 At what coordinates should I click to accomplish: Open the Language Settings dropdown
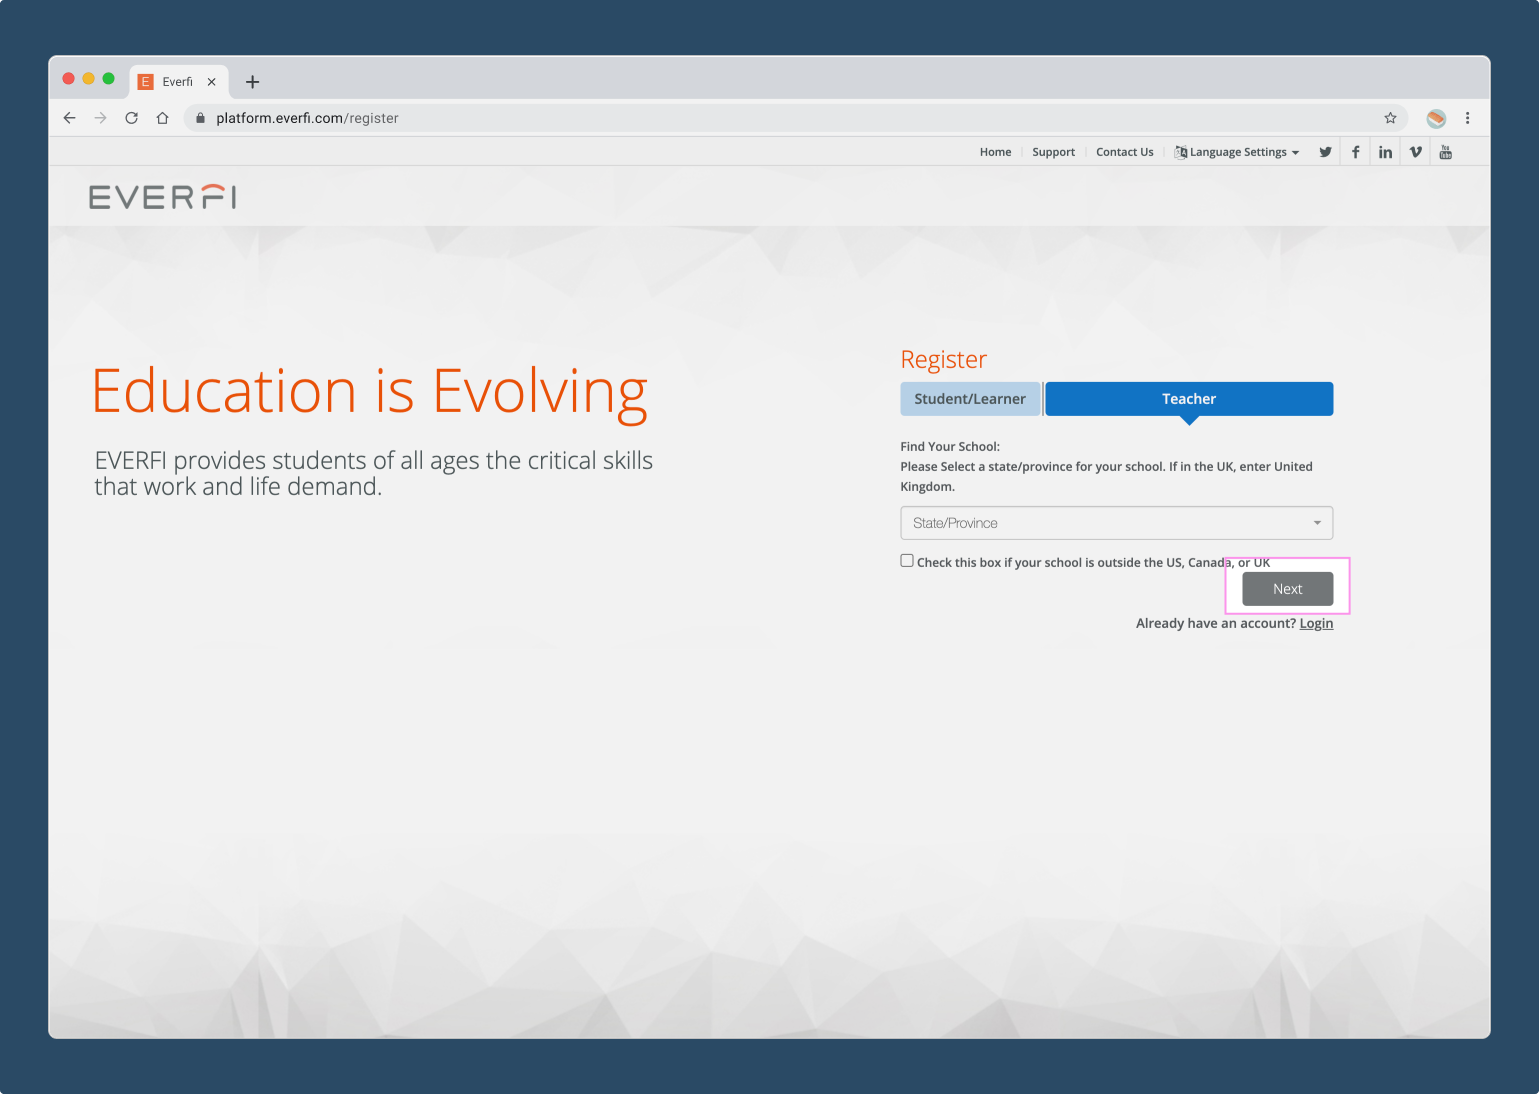(1237, 152)
